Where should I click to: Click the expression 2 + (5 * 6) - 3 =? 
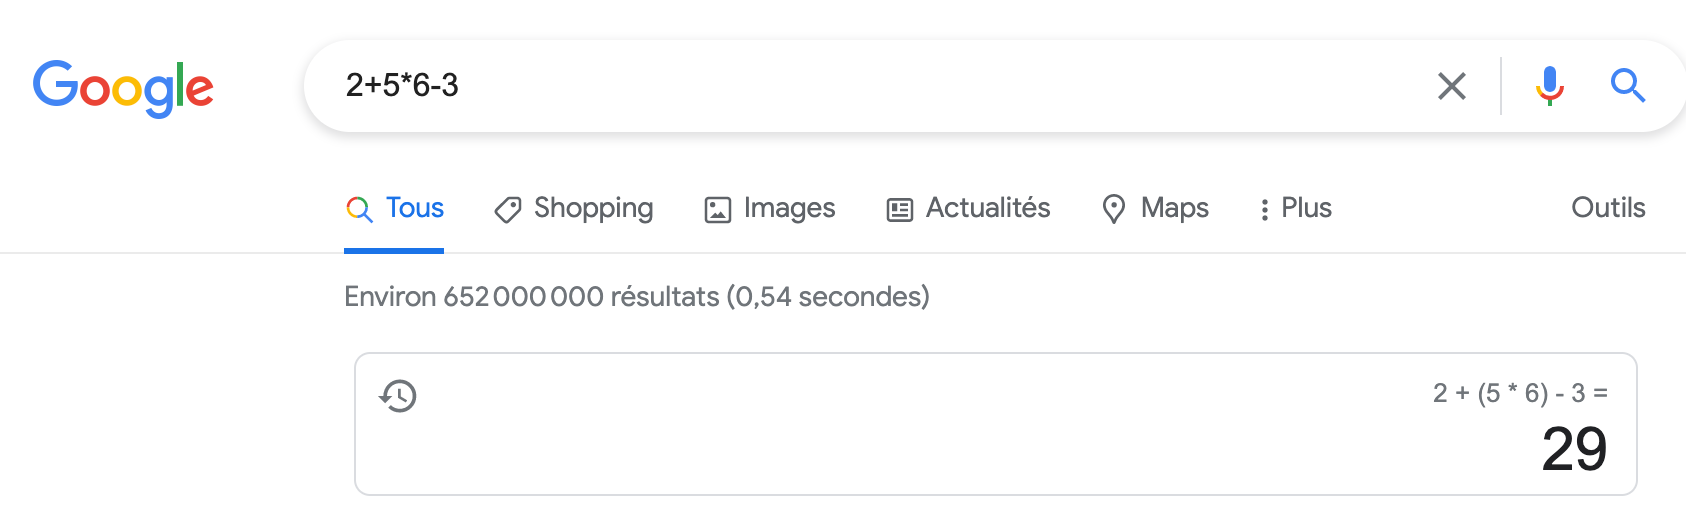pos(1520,393)
